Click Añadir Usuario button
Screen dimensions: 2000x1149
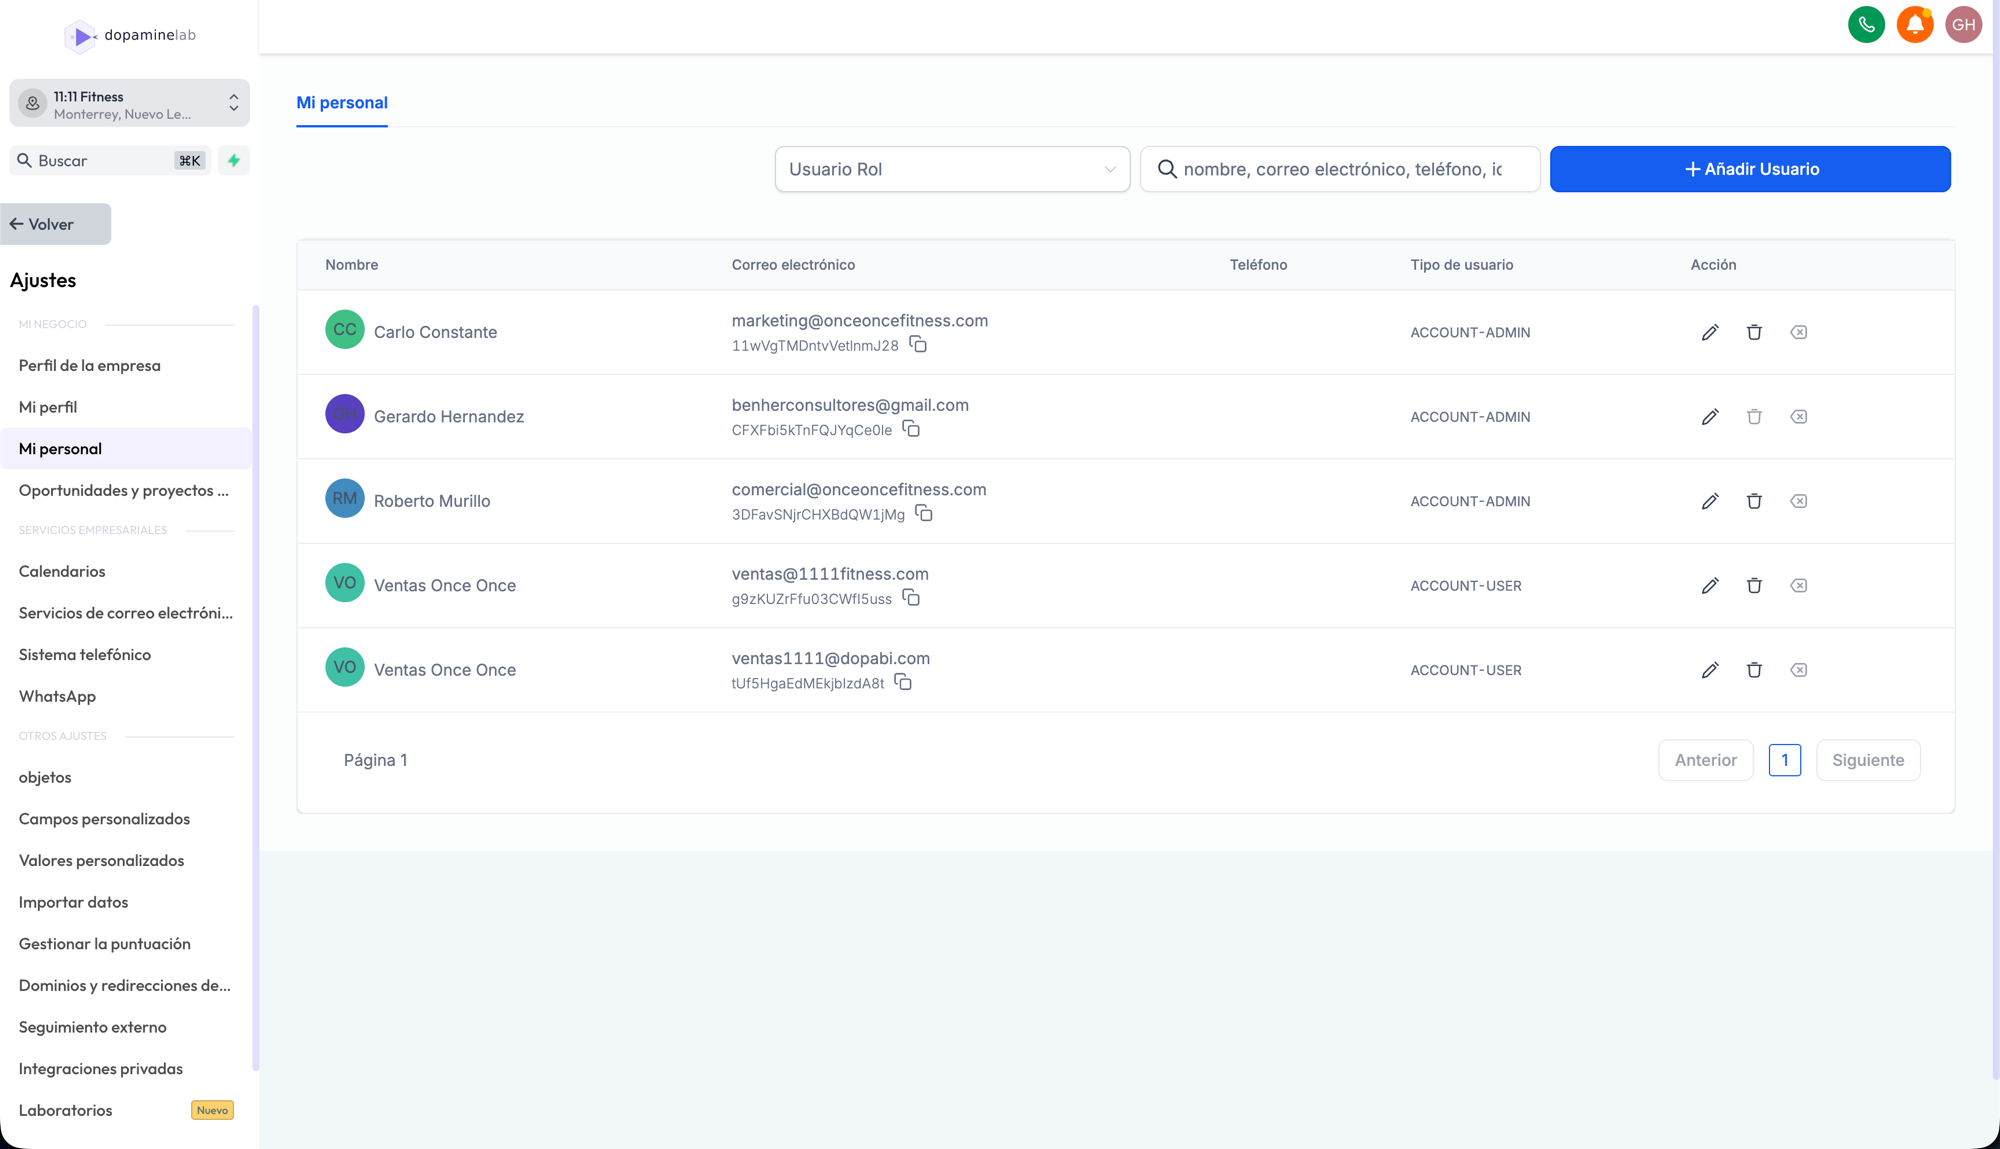[1750, 169]
